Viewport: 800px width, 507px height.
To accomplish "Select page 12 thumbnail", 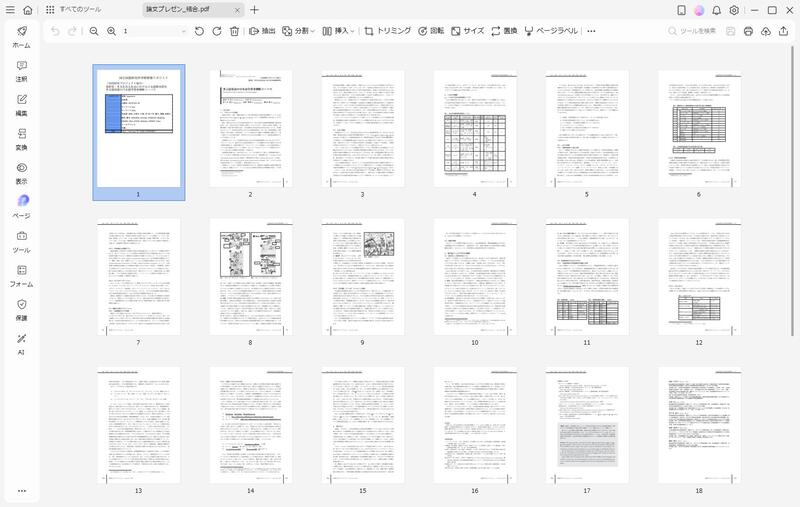I will coord(699,277).
